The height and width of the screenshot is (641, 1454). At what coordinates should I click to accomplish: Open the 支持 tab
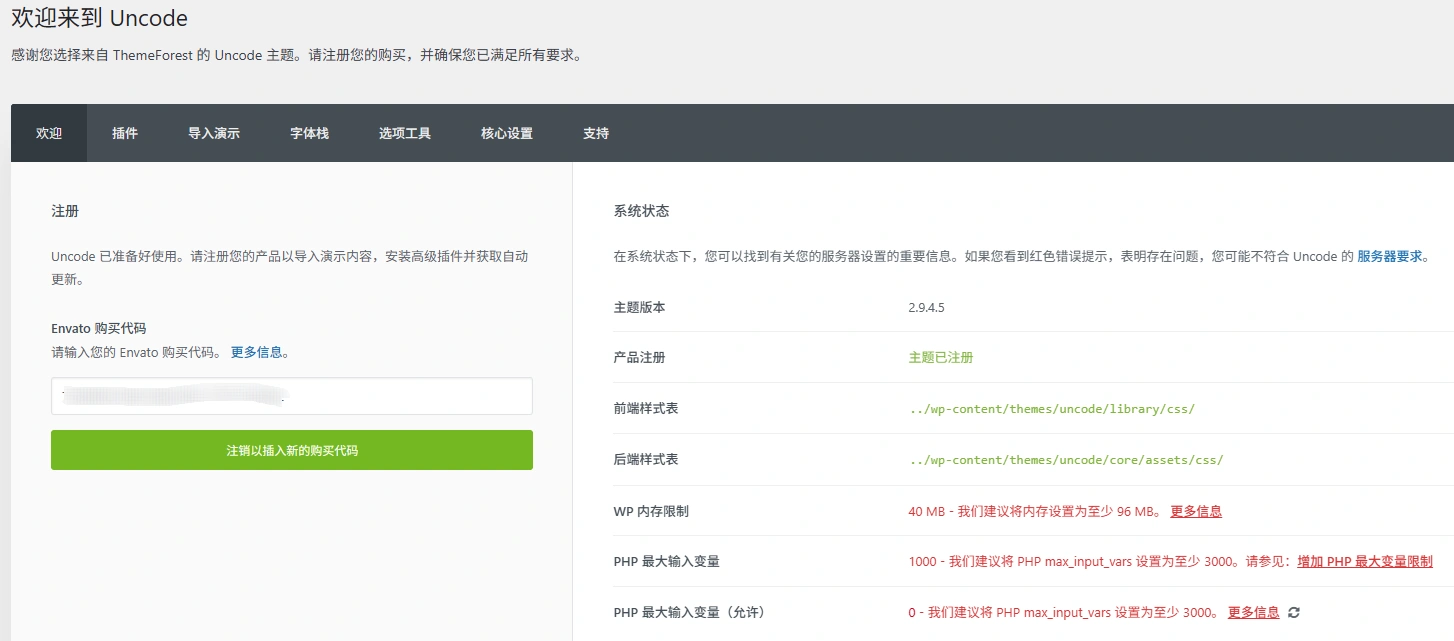coord(595,133)
